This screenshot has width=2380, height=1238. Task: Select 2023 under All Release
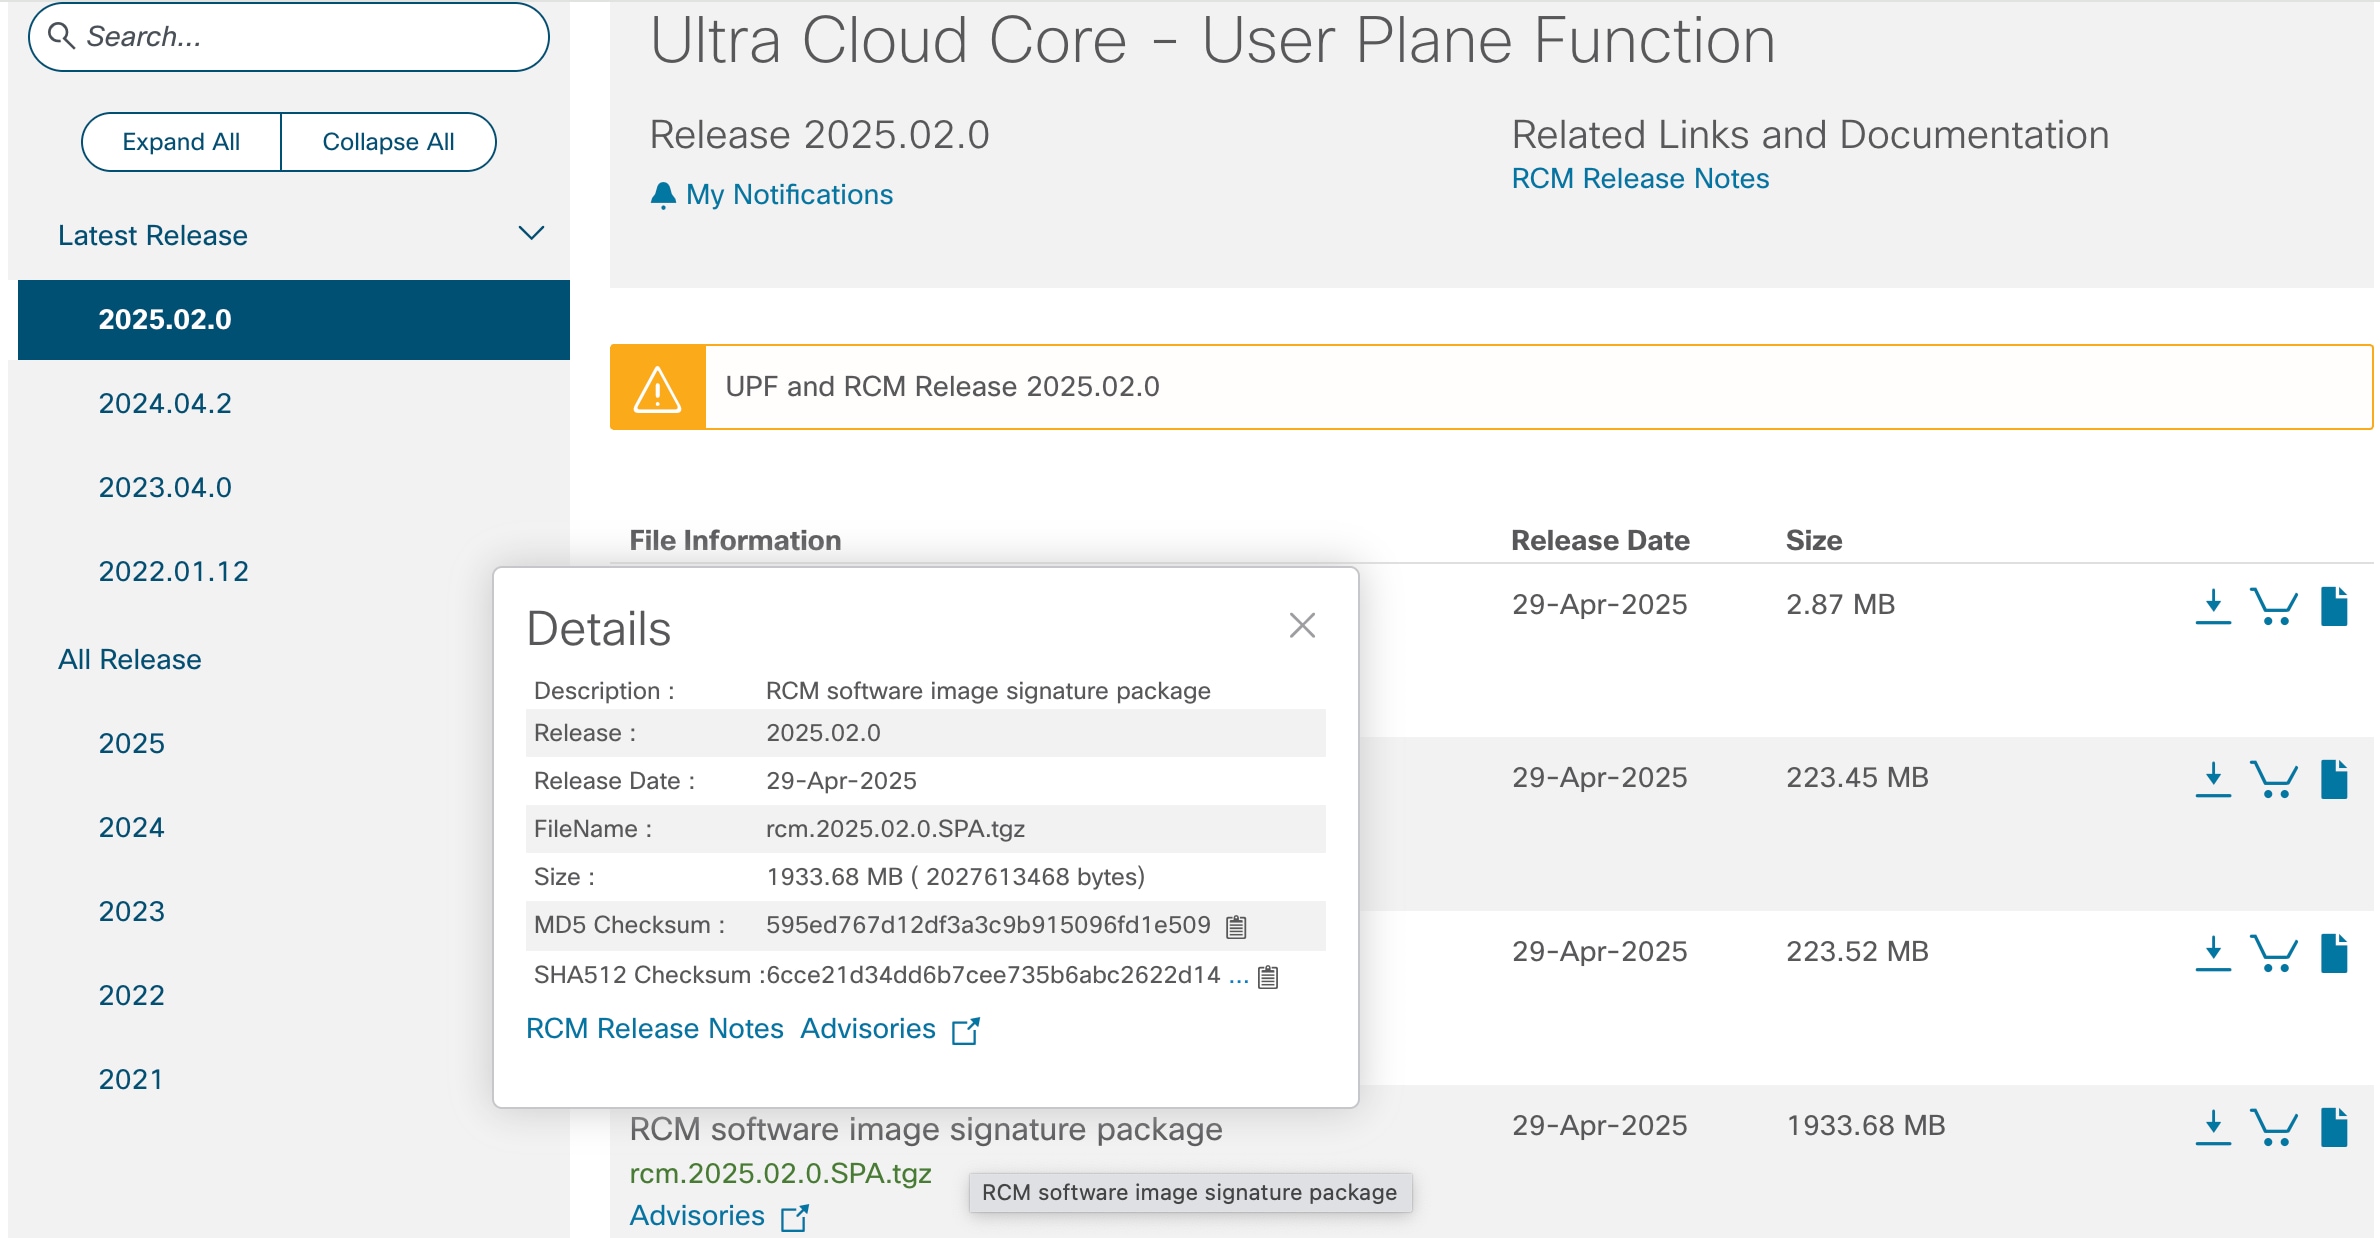pyautogui.click(x=130, y=910)
